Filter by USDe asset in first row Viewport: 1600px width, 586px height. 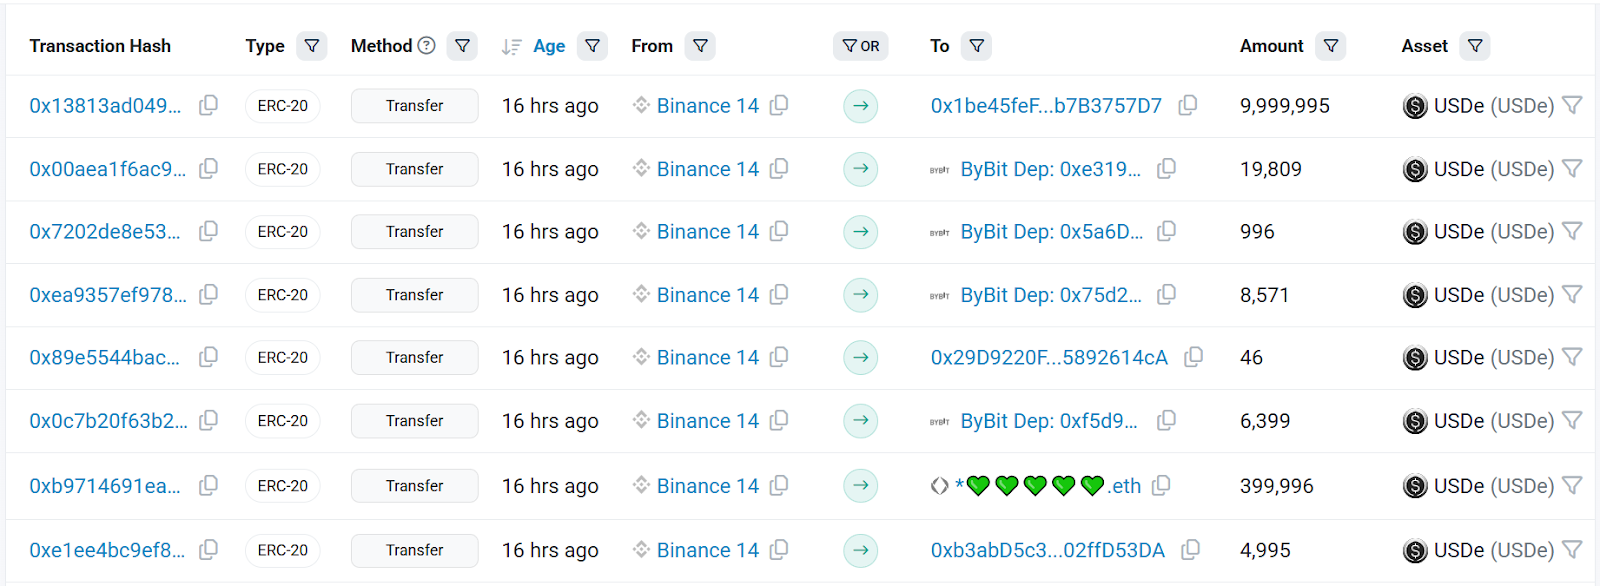[1572, 105]
